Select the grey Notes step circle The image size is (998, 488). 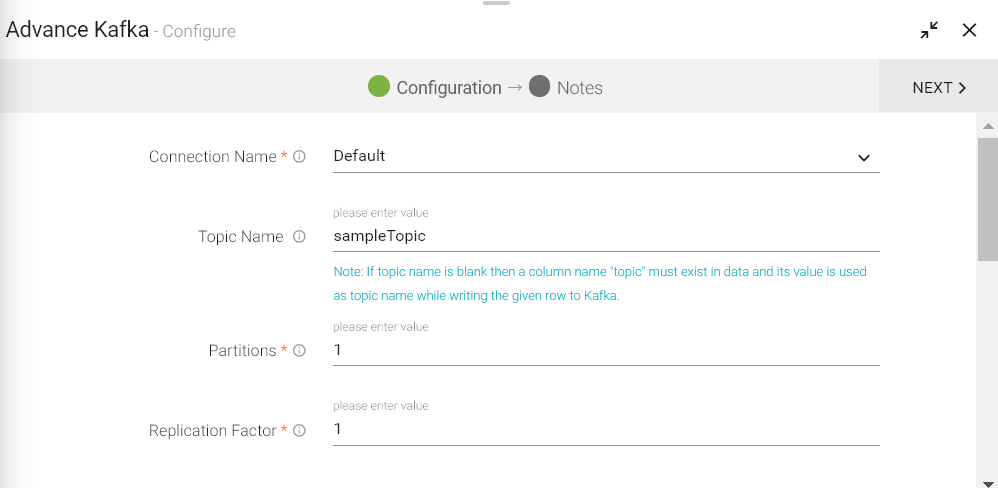click(540, 87)
